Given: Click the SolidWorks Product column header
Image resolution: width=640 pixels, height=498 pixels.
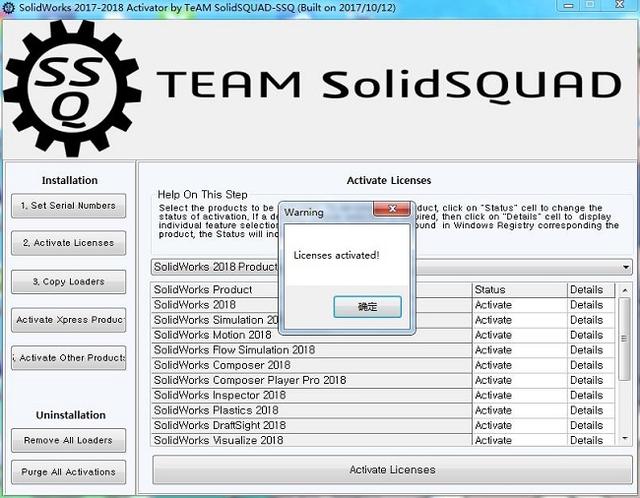Looking at the screenshot, I should click(311, 290).
